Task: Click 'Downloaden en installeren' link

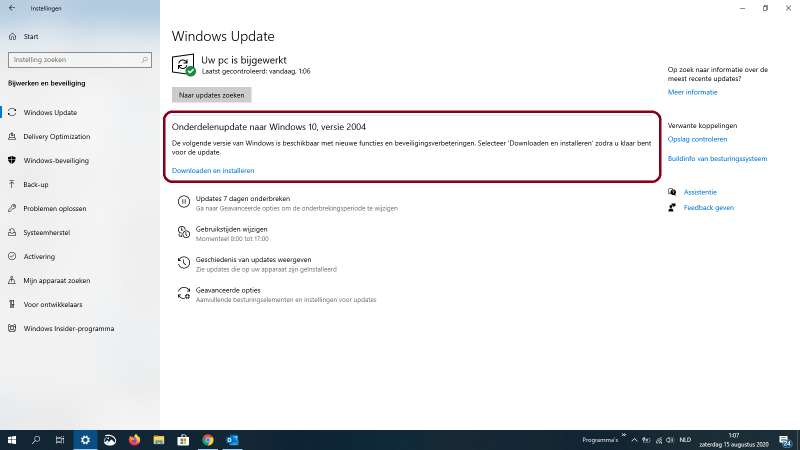Action: [x=213, y=170]
